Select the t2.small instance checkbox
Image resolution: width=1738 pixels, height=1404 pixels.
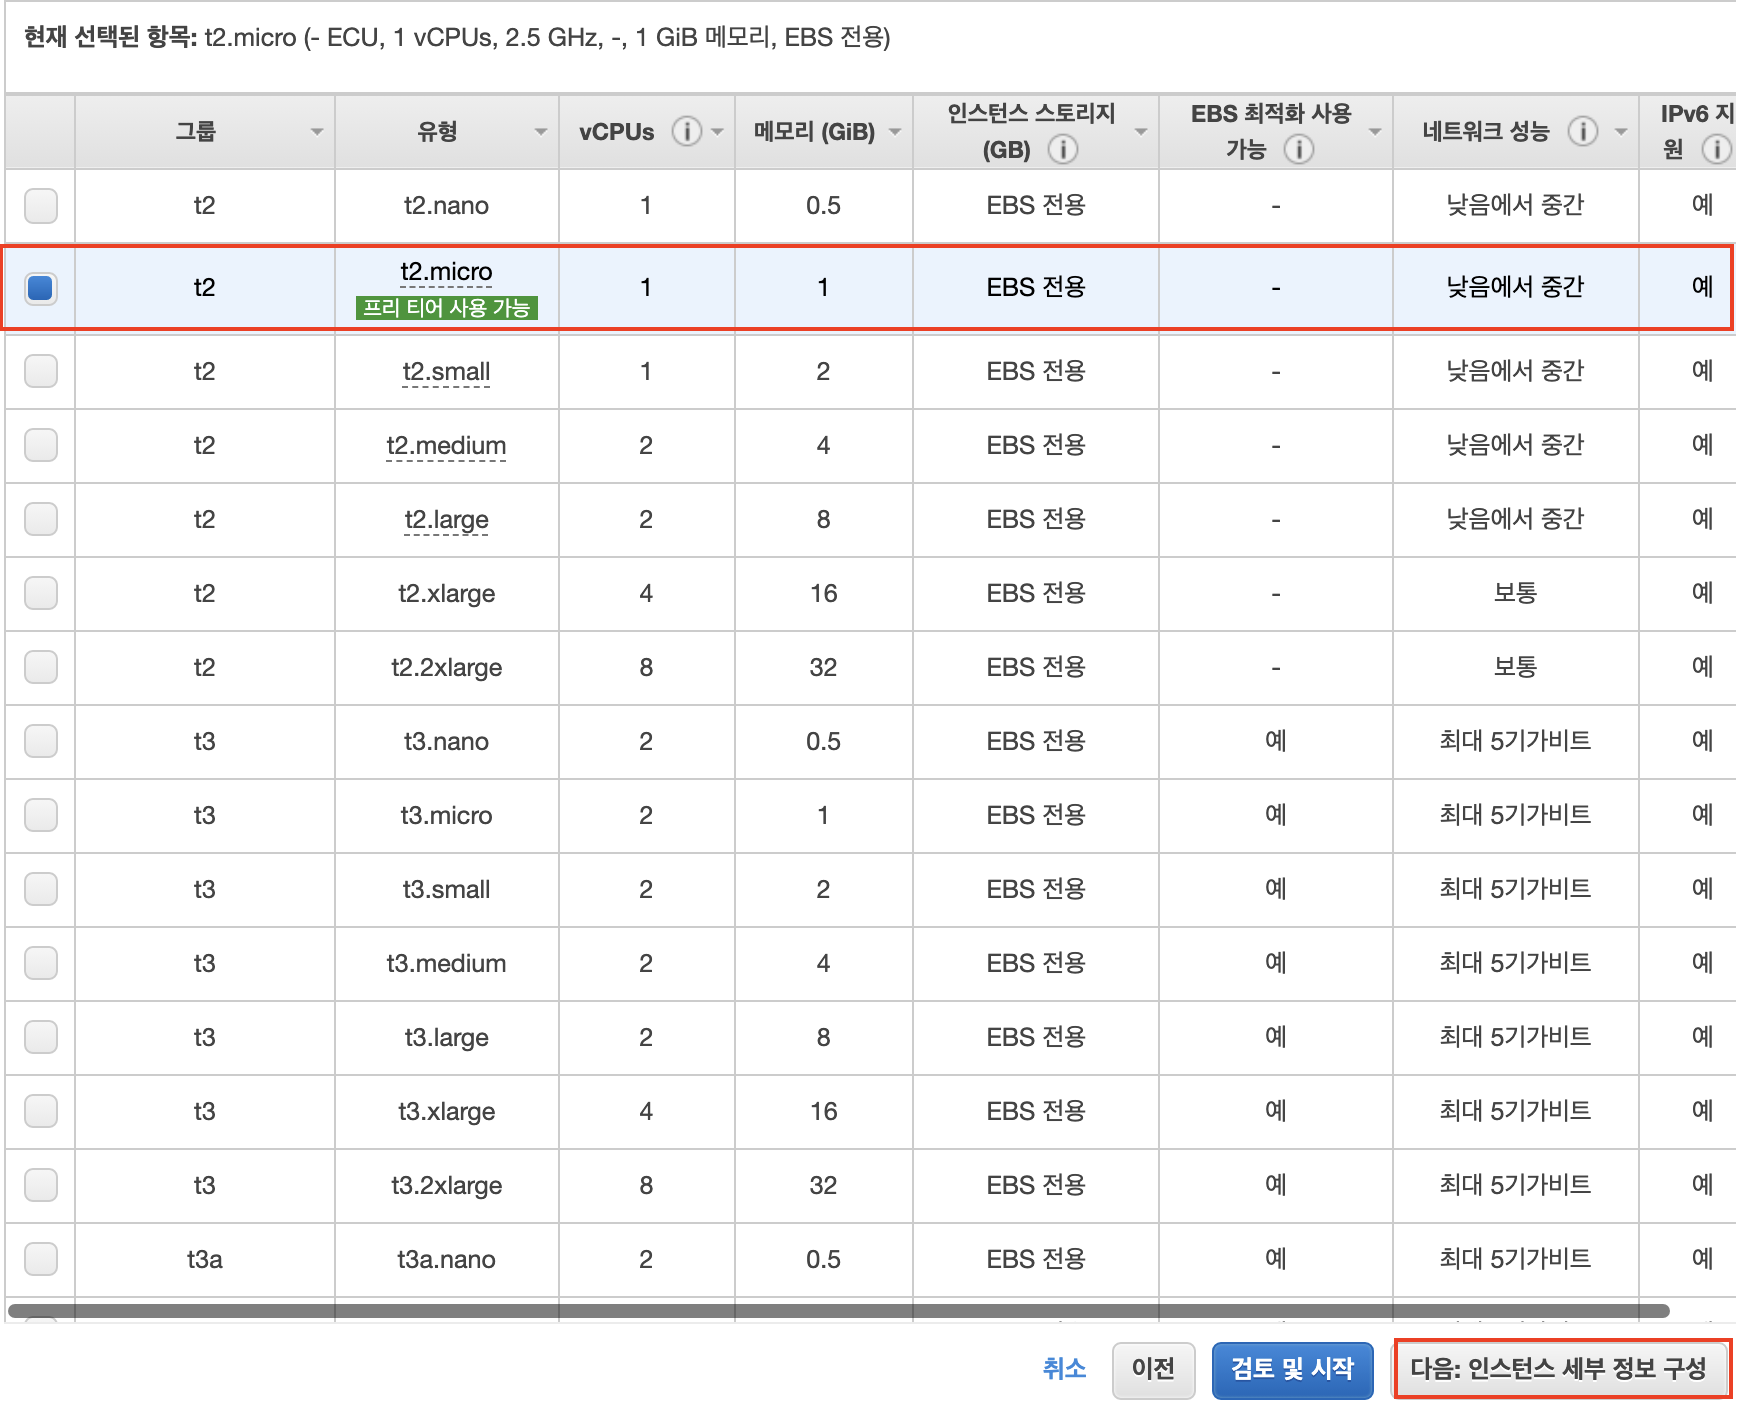[x=41, y=371]
